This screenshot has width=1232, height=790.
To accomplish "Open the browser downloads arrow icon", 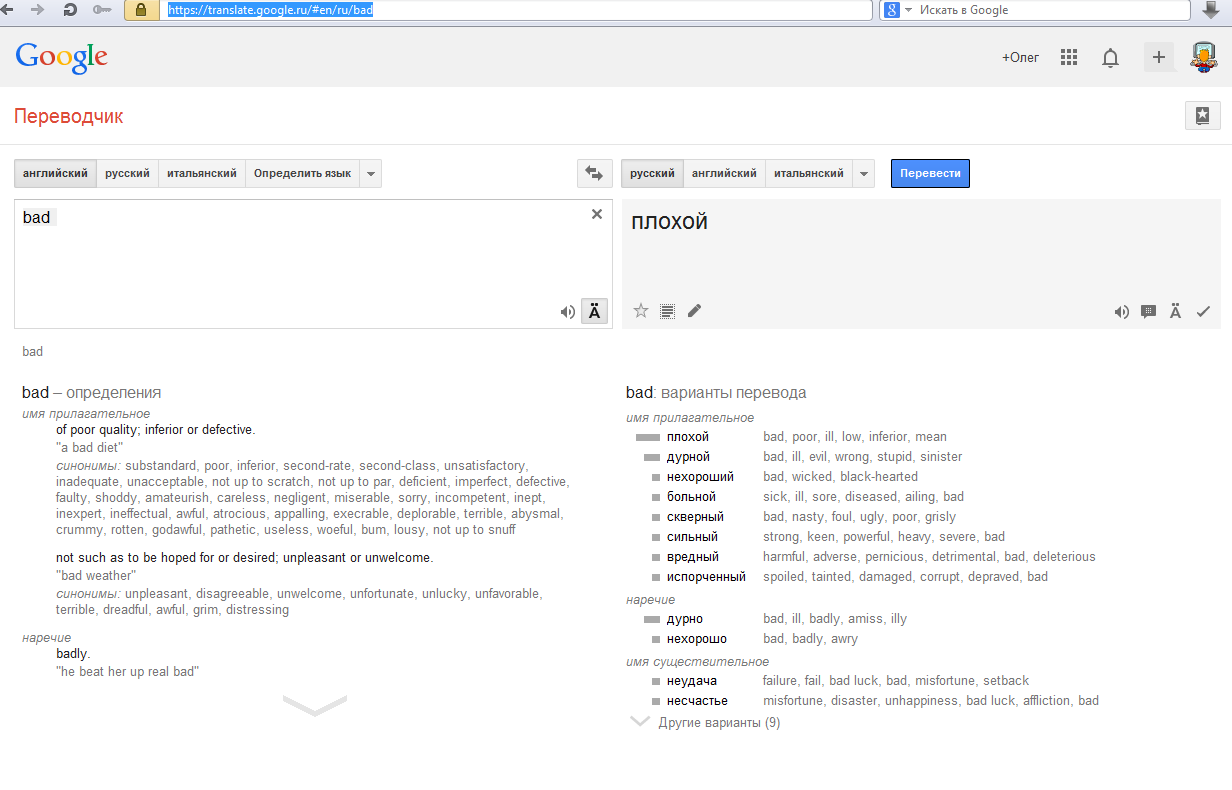I will pyautogui.click(x=1210, y=10).
